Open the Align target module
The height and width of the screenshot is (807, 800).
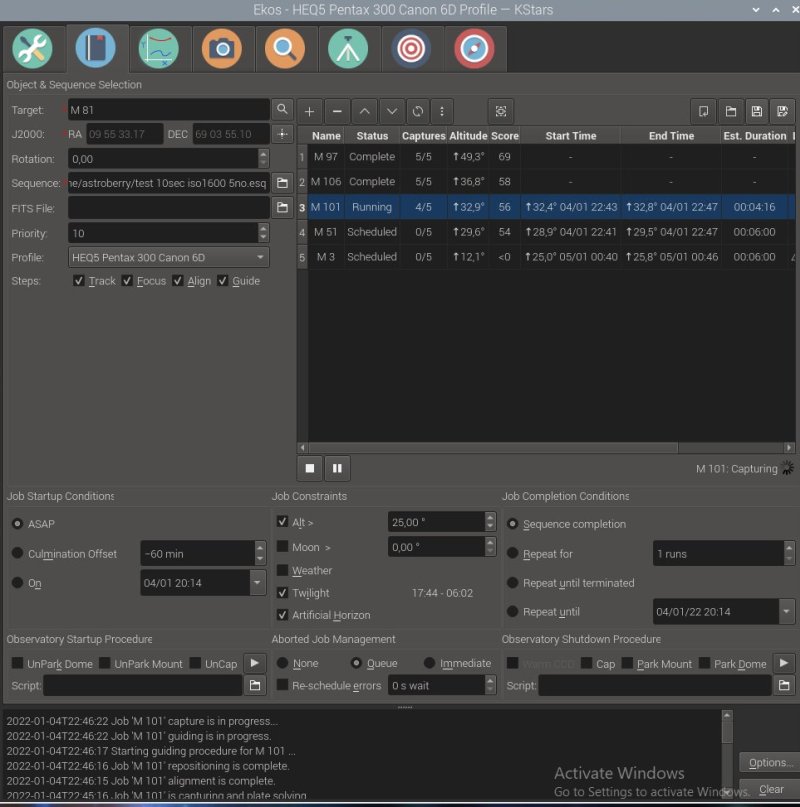click(411, 49)
